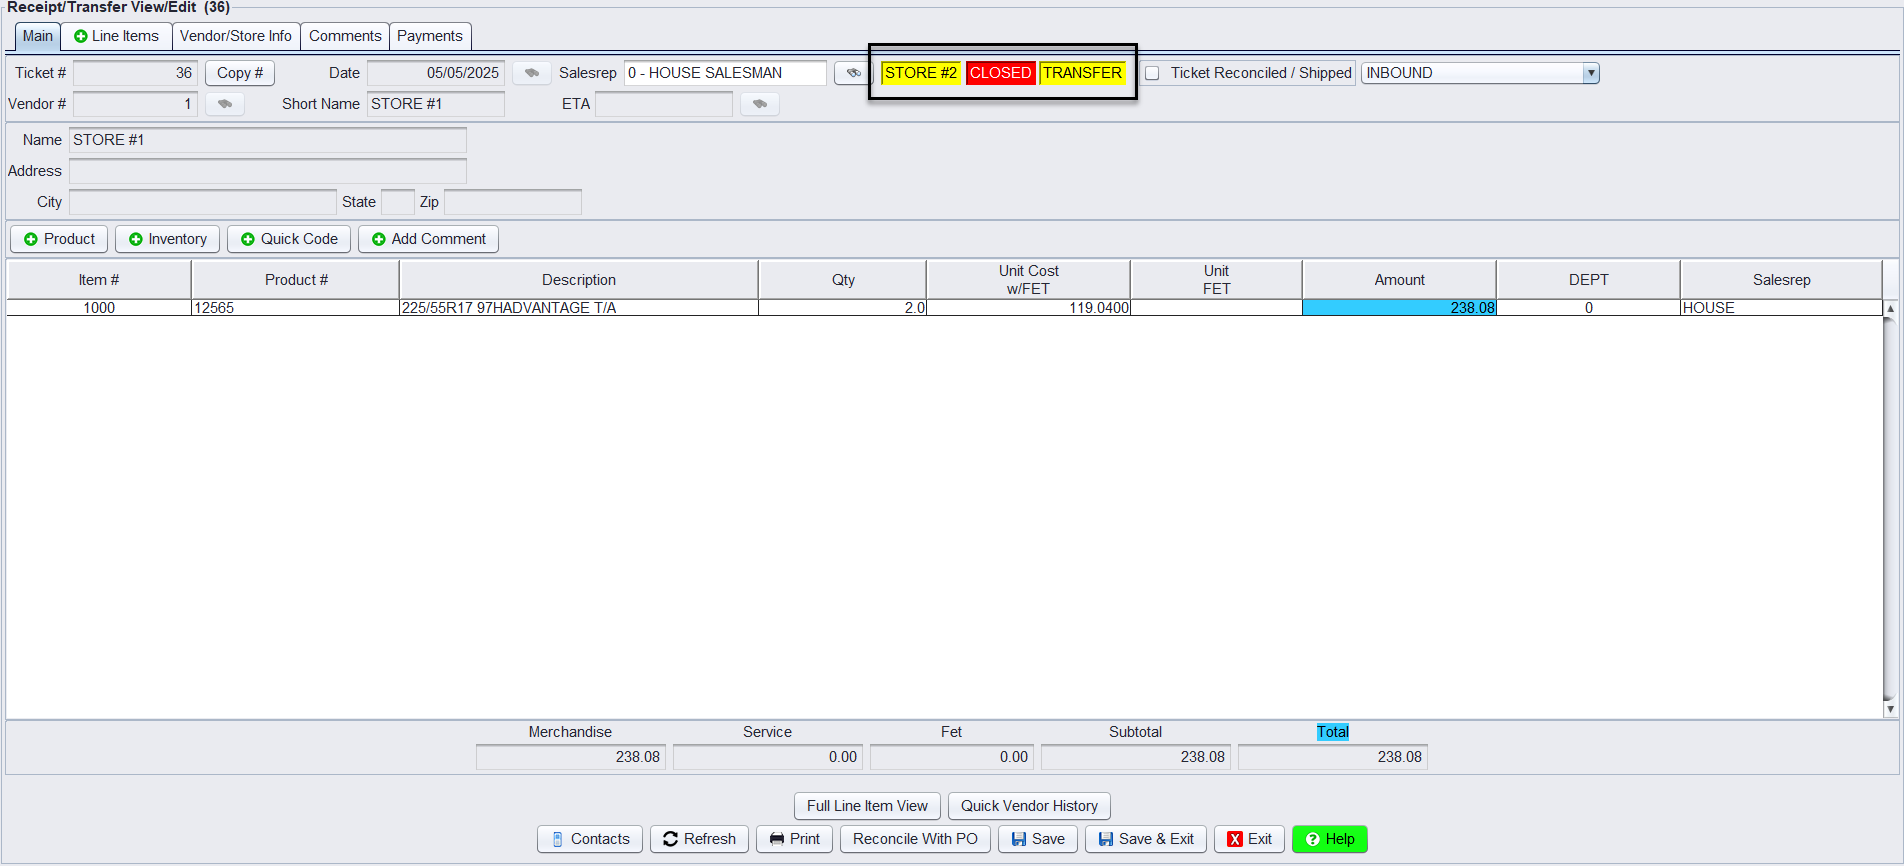Click the Reconcile With PO button
The image size is (1904, 866).
tap(915, 839)
